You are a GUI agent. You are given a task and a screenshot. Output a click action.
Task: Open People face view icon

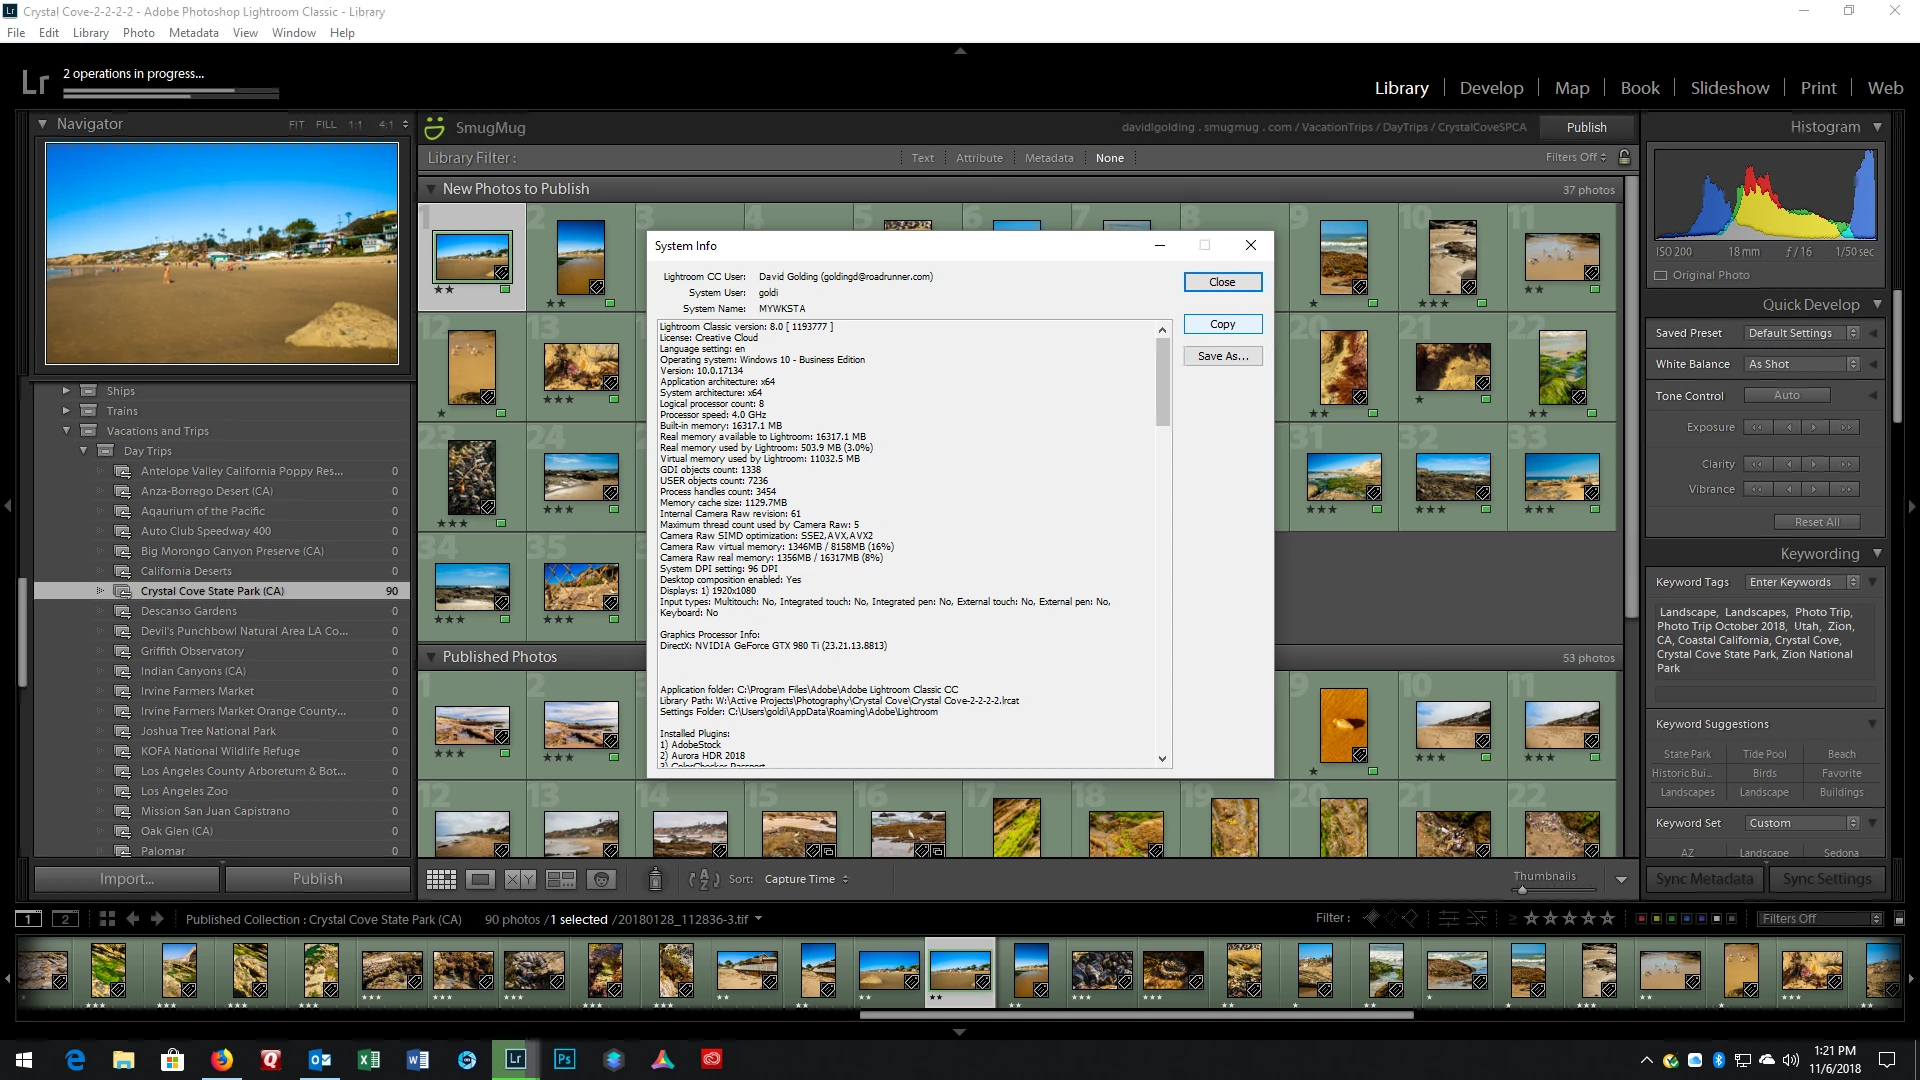tap(601, 879)
